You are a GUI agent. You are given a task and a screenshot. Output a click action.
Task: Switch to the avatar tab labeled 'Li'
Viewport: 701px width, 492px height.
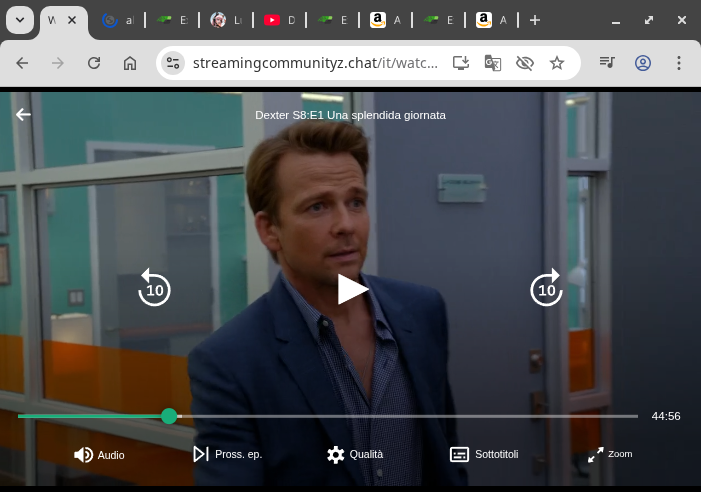click(x=226, y=20)
